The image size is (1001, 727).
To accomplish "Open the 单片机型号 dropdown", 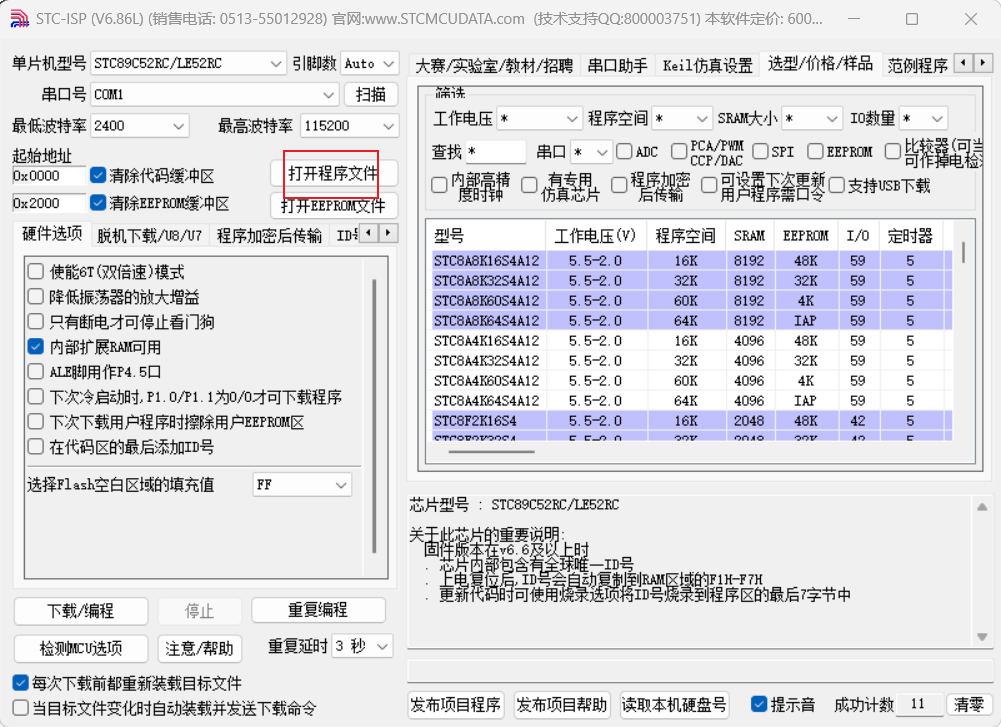I will click(278, 62).
